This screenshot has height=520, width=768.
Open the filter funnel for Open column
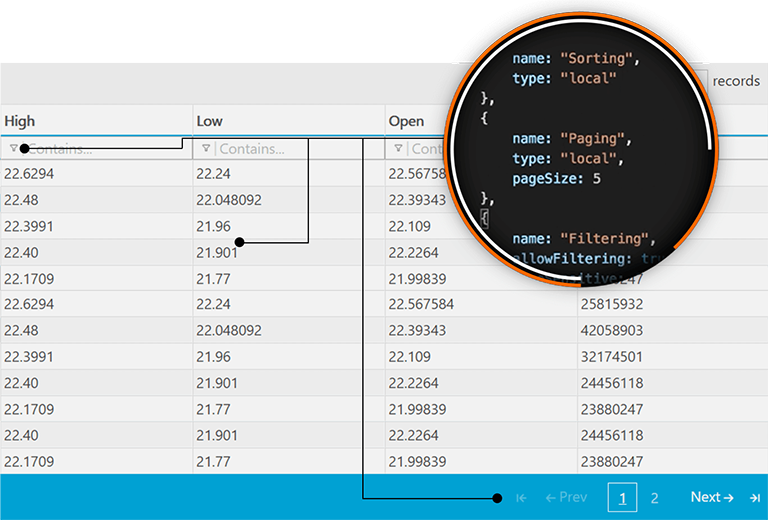click(x=398, y=149)
